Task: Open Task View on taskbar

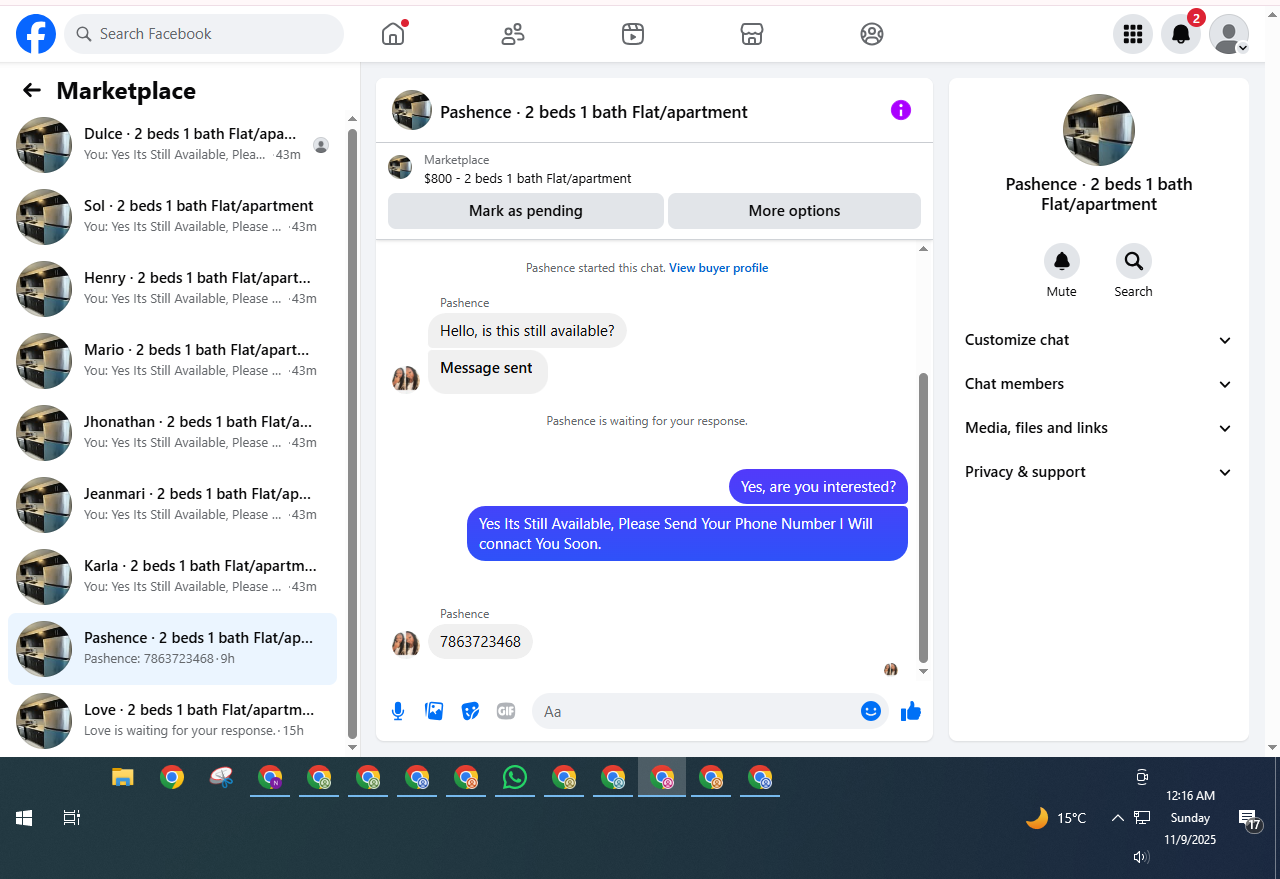Action: pos(71,818)
